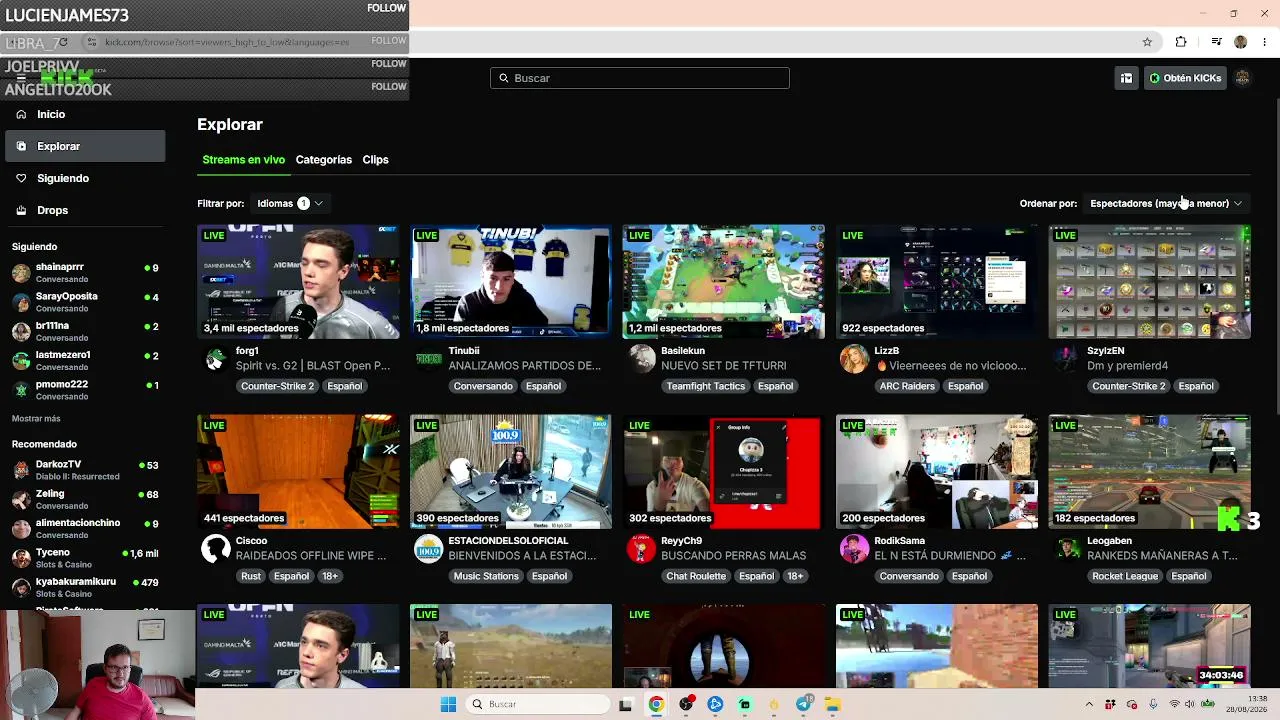
Task: Select Siguiendo in sidebar menu
Action: 85,178
